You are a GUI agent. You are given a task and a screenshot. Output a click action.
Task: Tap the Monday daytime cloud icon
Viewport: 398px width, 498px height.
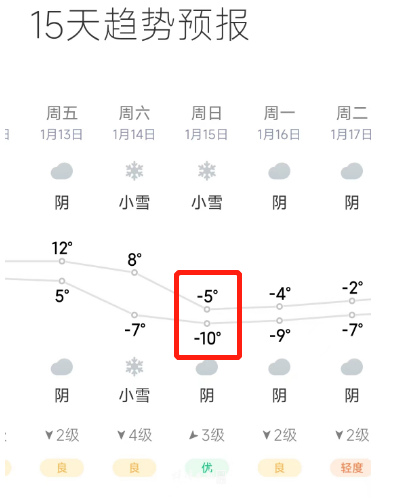coord(279,171)
